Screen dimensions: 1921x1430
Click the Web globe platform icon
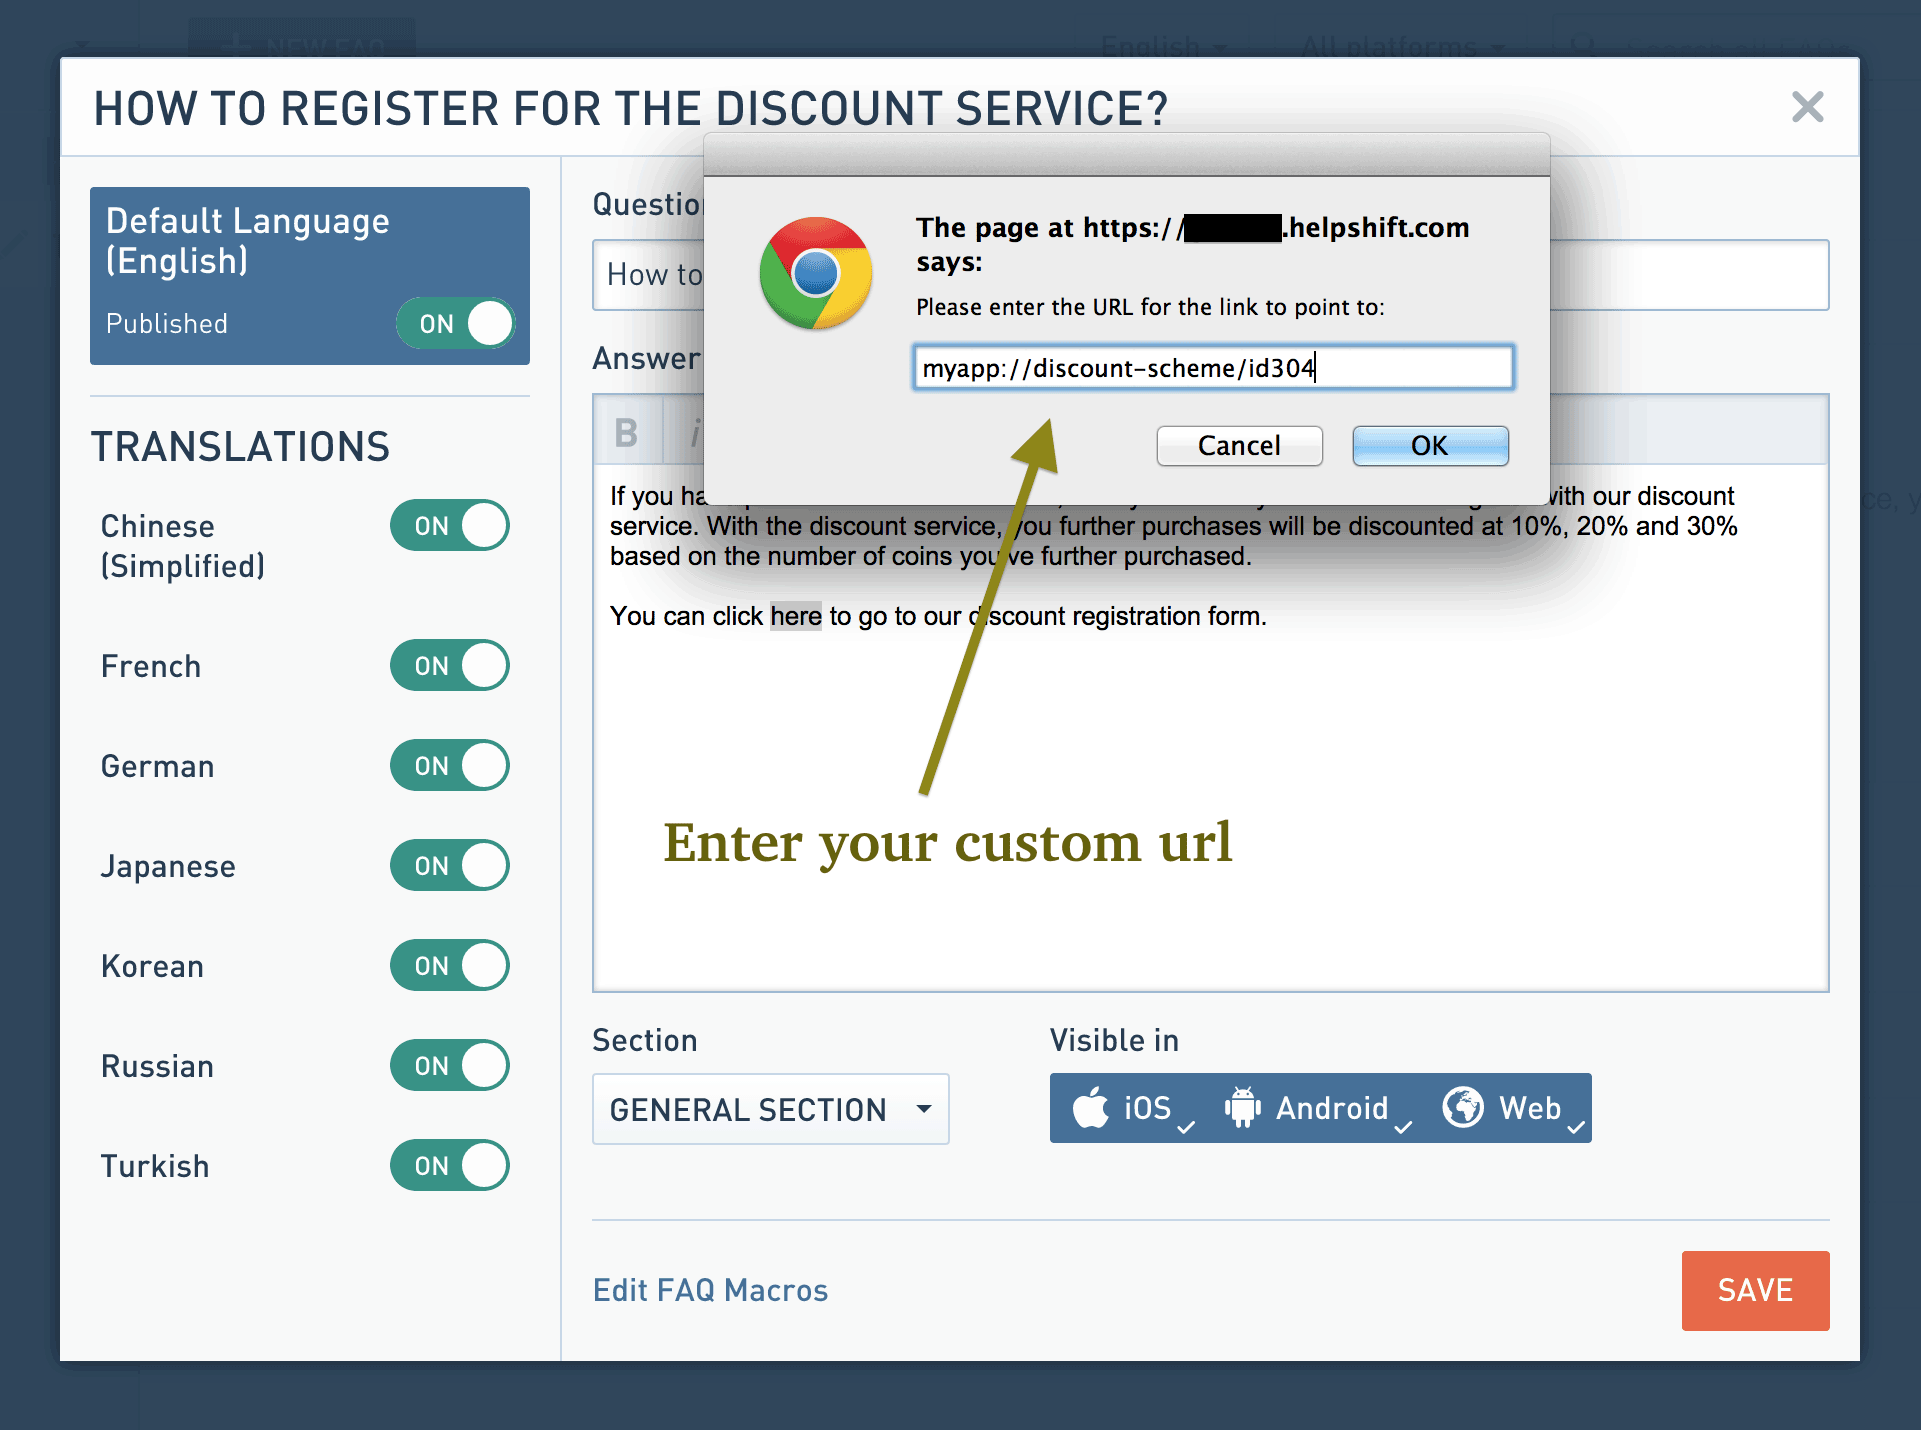coord(1463,1108)
